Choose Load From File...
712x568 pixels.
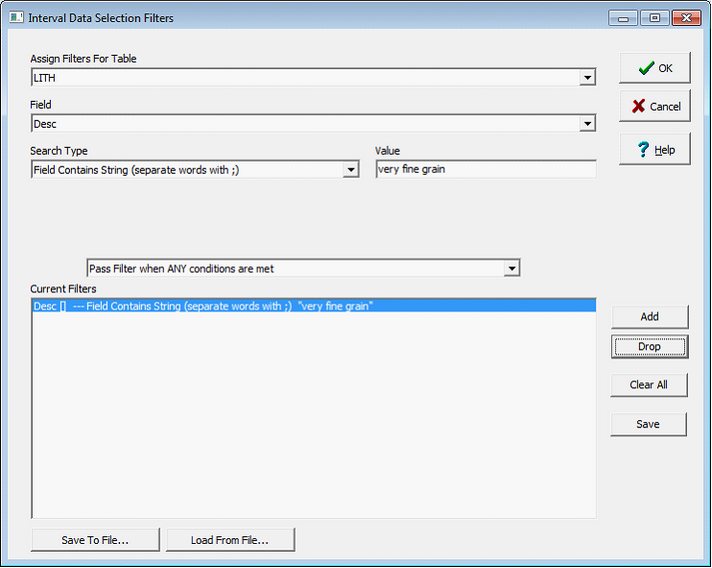pyautogui.click(x=230, y=540)
